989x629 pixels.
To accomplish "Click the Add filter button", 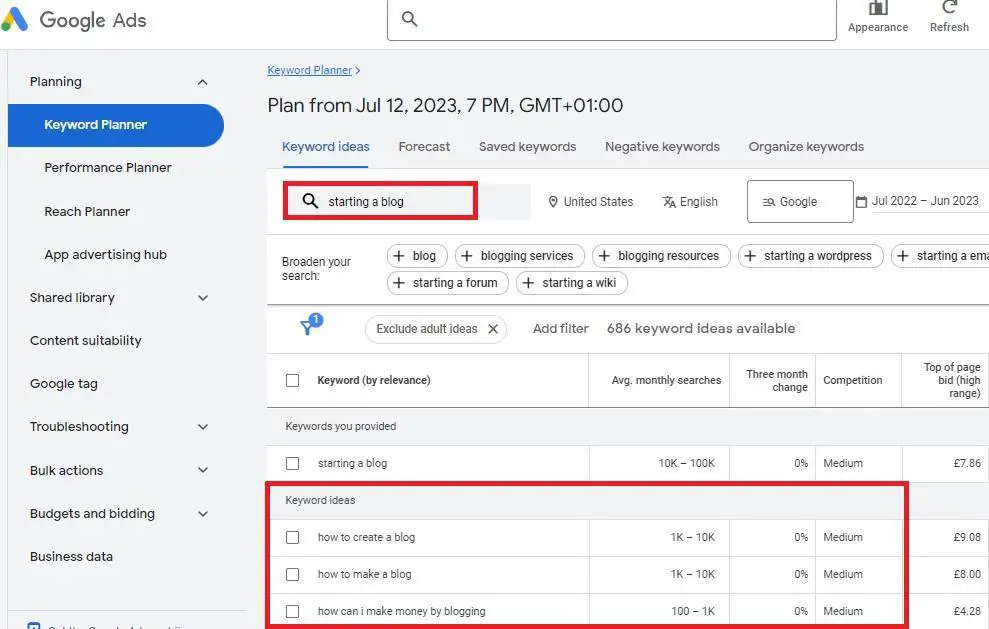I will pyautogui.click(x=560, y=329).
